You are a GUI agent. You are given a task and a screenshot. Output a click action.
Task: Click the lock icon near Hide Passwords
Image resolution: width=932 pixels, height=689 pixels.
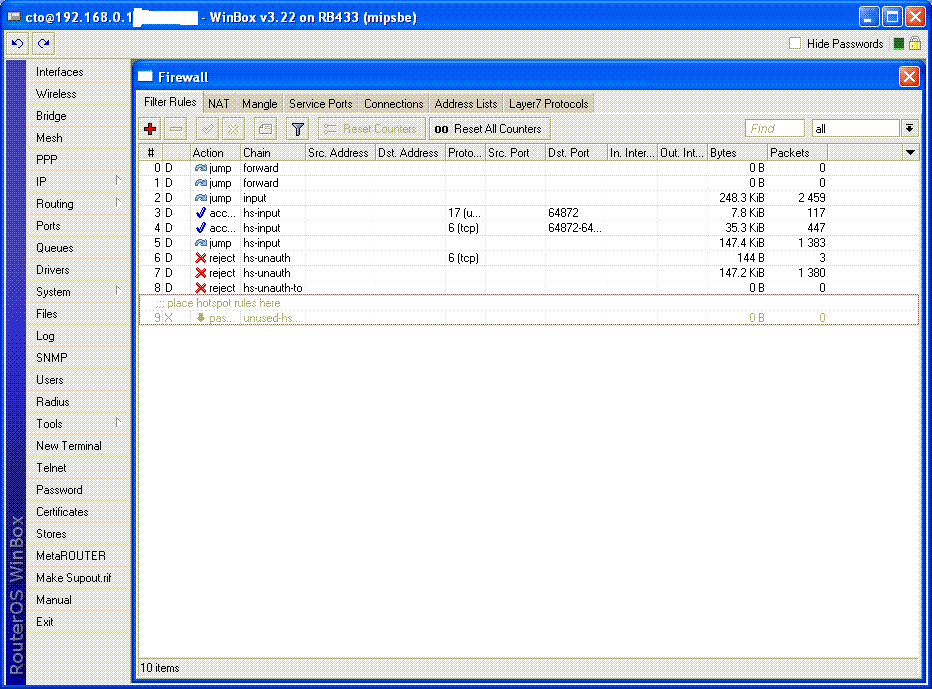coord(915,43)
